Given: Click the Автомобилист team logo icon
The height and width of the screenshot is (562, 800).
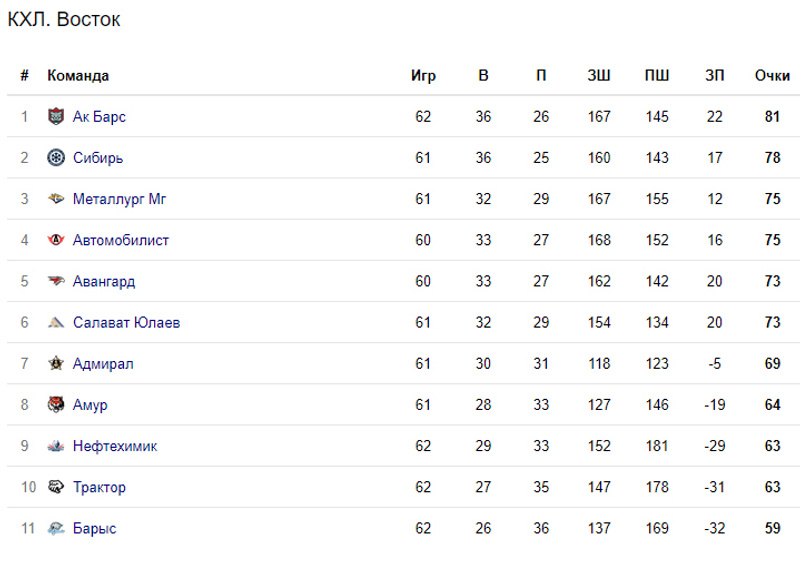Looking at the screenshot, I should click(56, 240).
